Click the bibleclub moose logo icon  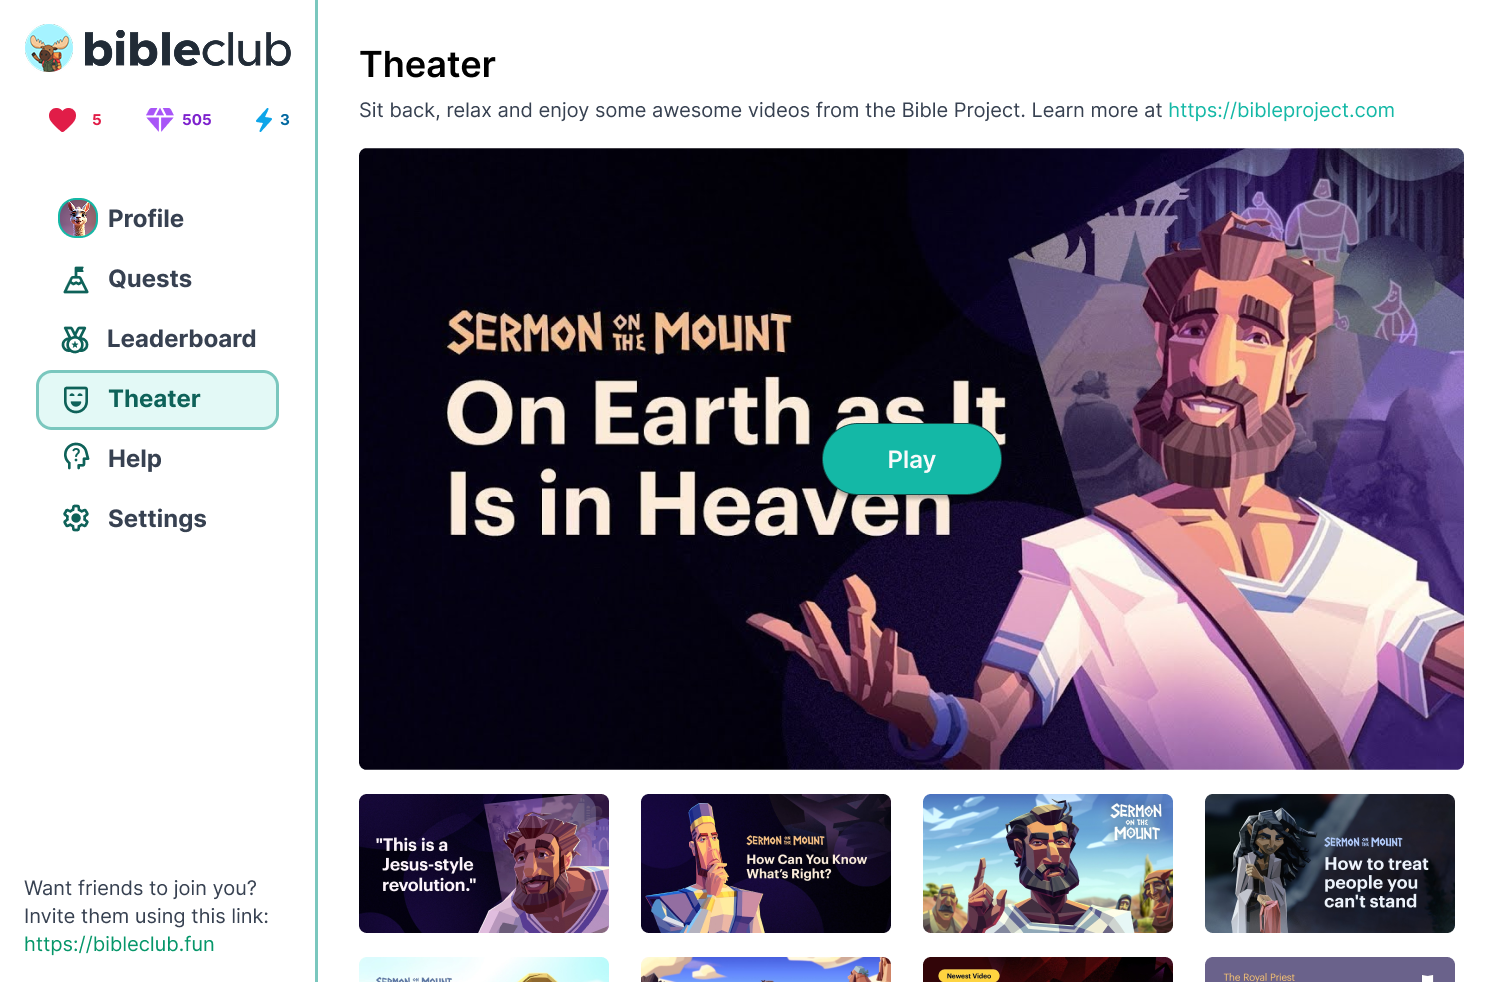[49, 48]
